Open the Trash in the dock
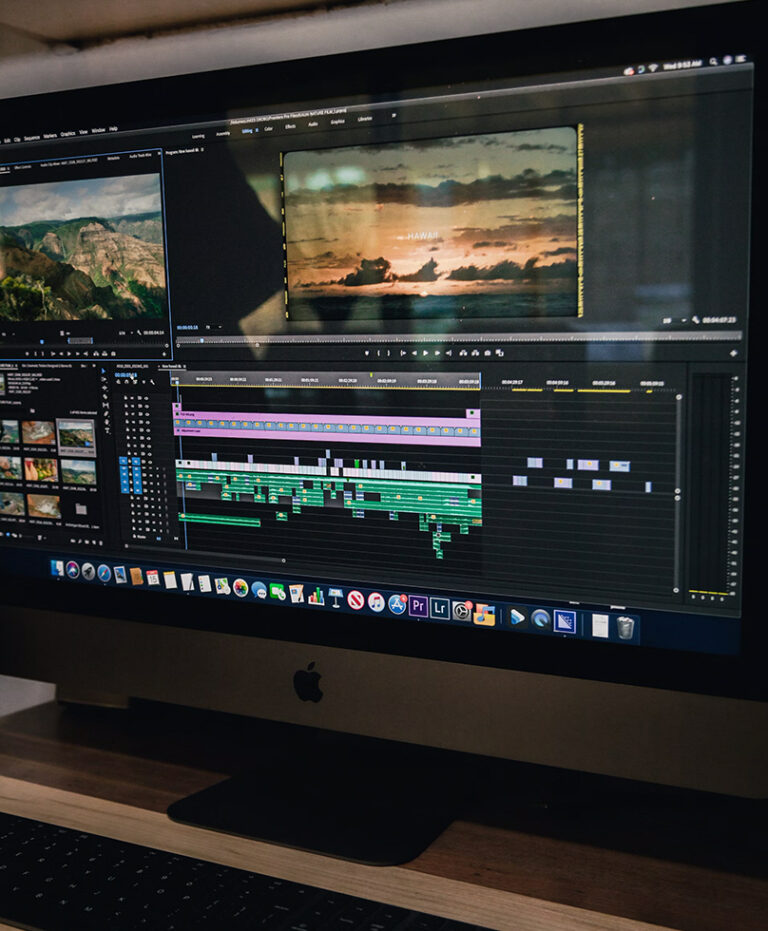This screenshot has height=931, width=768. [x=625, y=627]
